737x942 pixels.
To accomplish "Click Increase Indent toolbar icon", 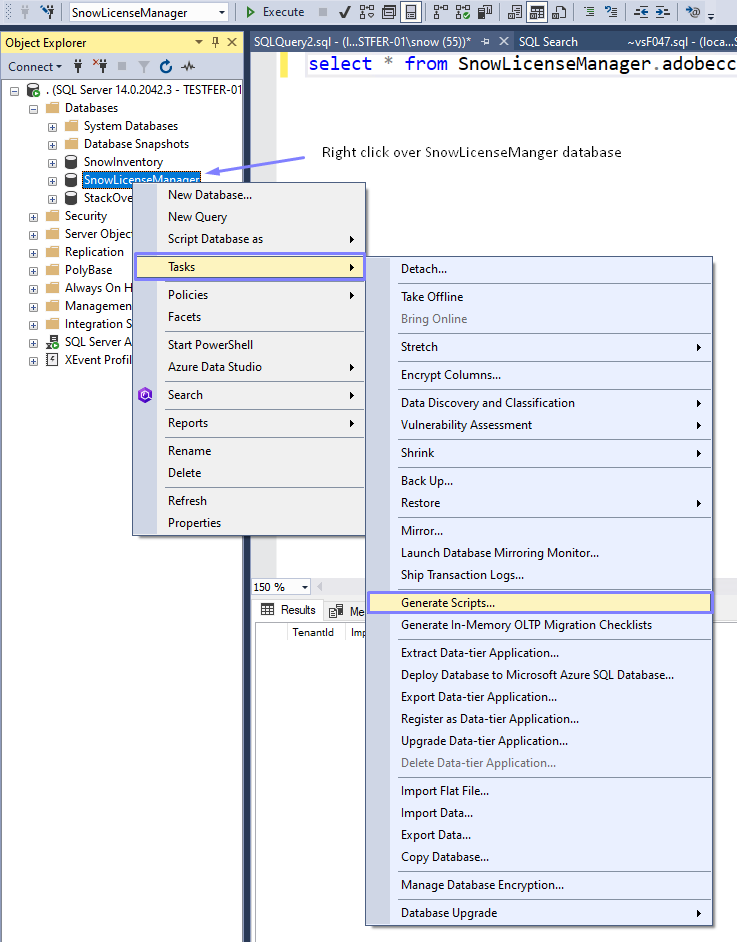I will (x=663, y=12).
